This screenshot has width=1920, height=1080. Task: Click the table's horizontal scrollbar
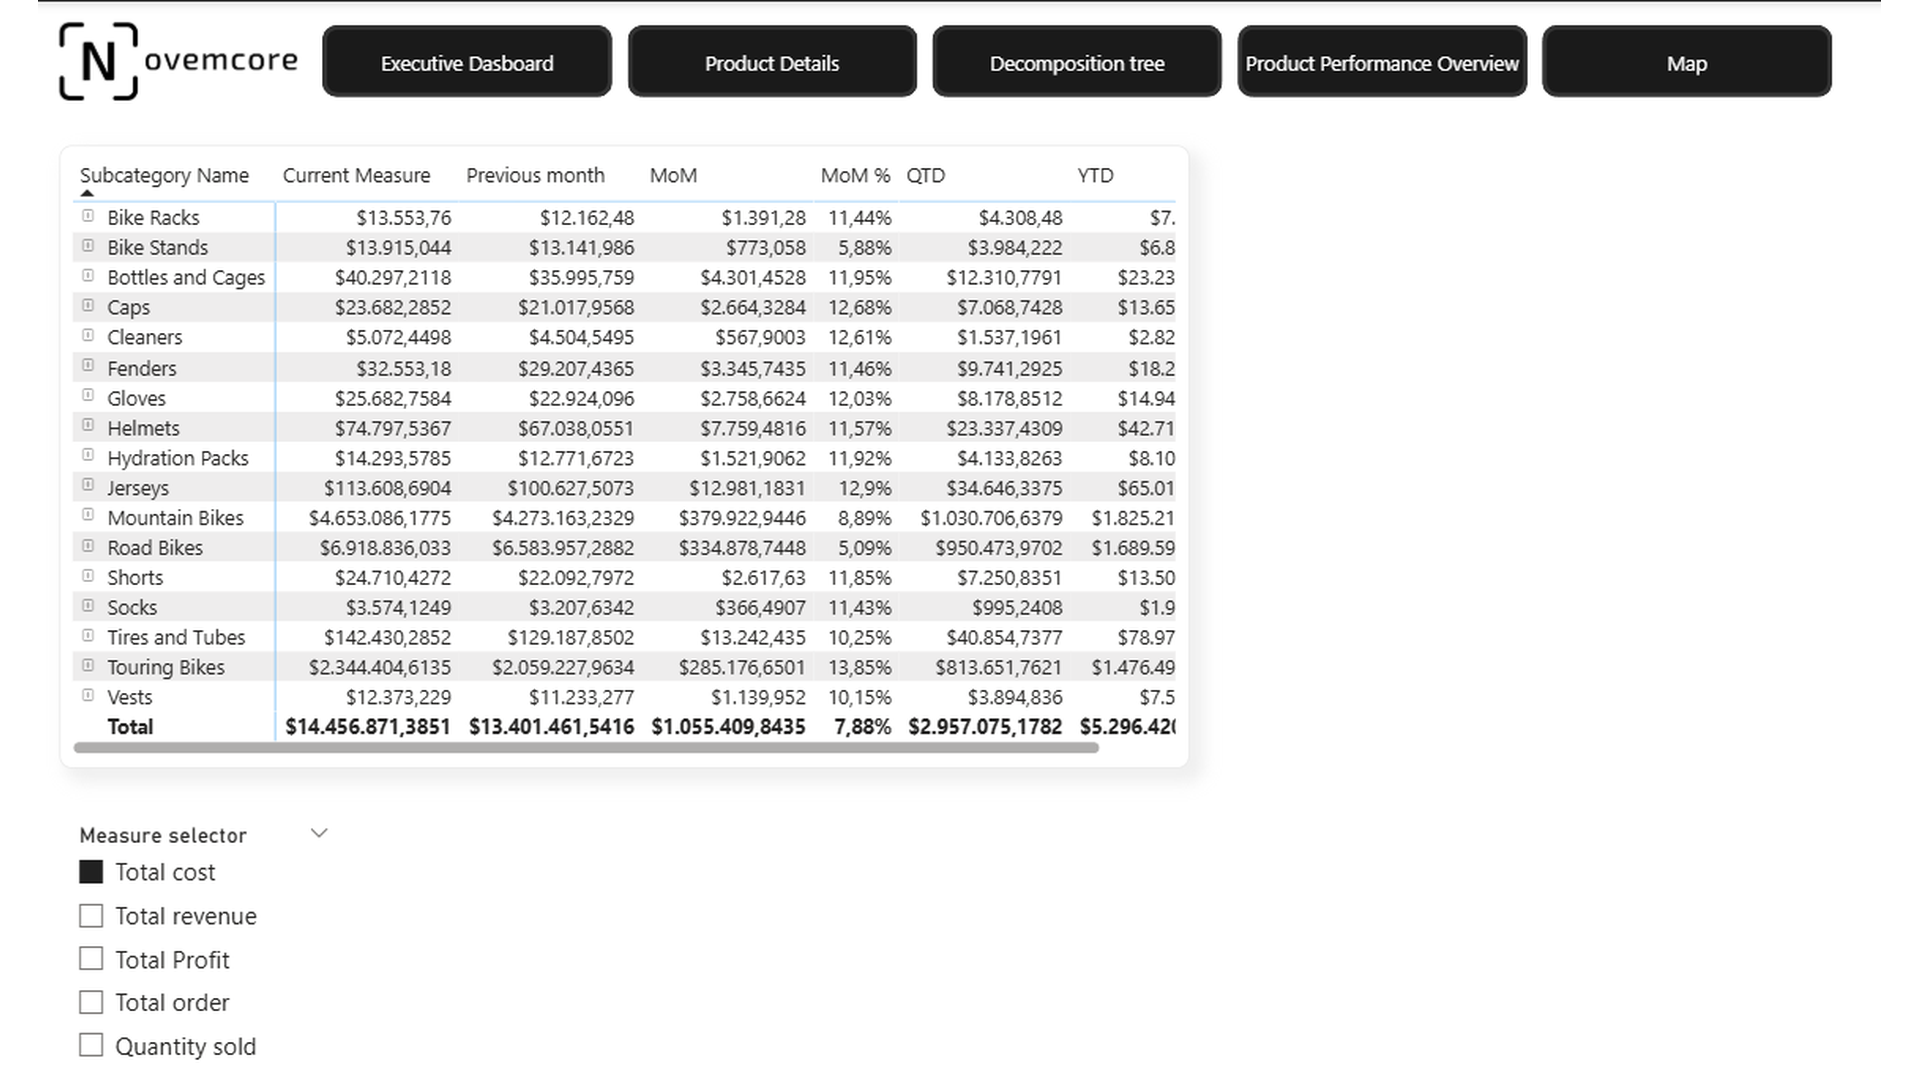pos(586,748)
